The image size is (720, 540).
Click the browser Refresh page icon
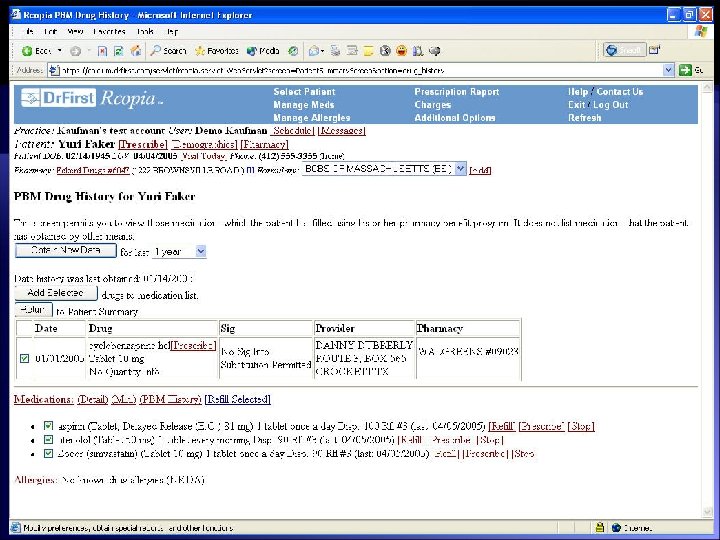[x=119, y=51]
